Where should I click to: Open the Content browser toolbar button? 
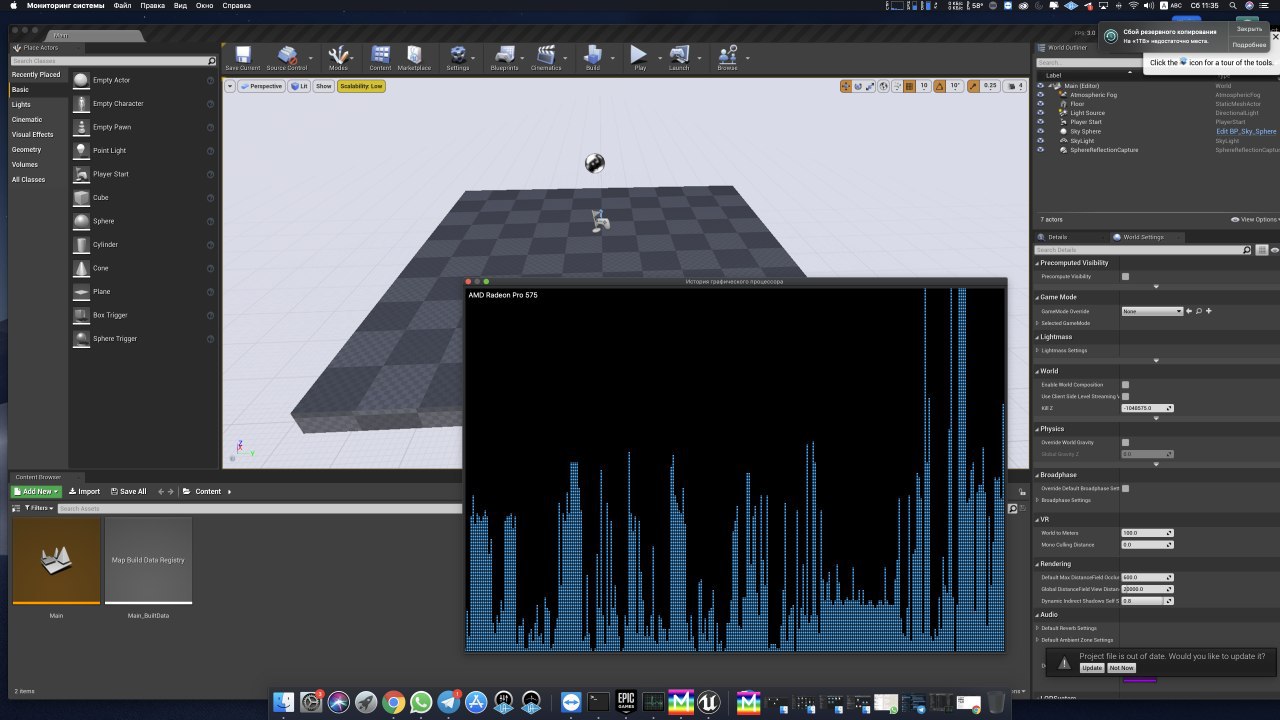[x=380, y=58]
